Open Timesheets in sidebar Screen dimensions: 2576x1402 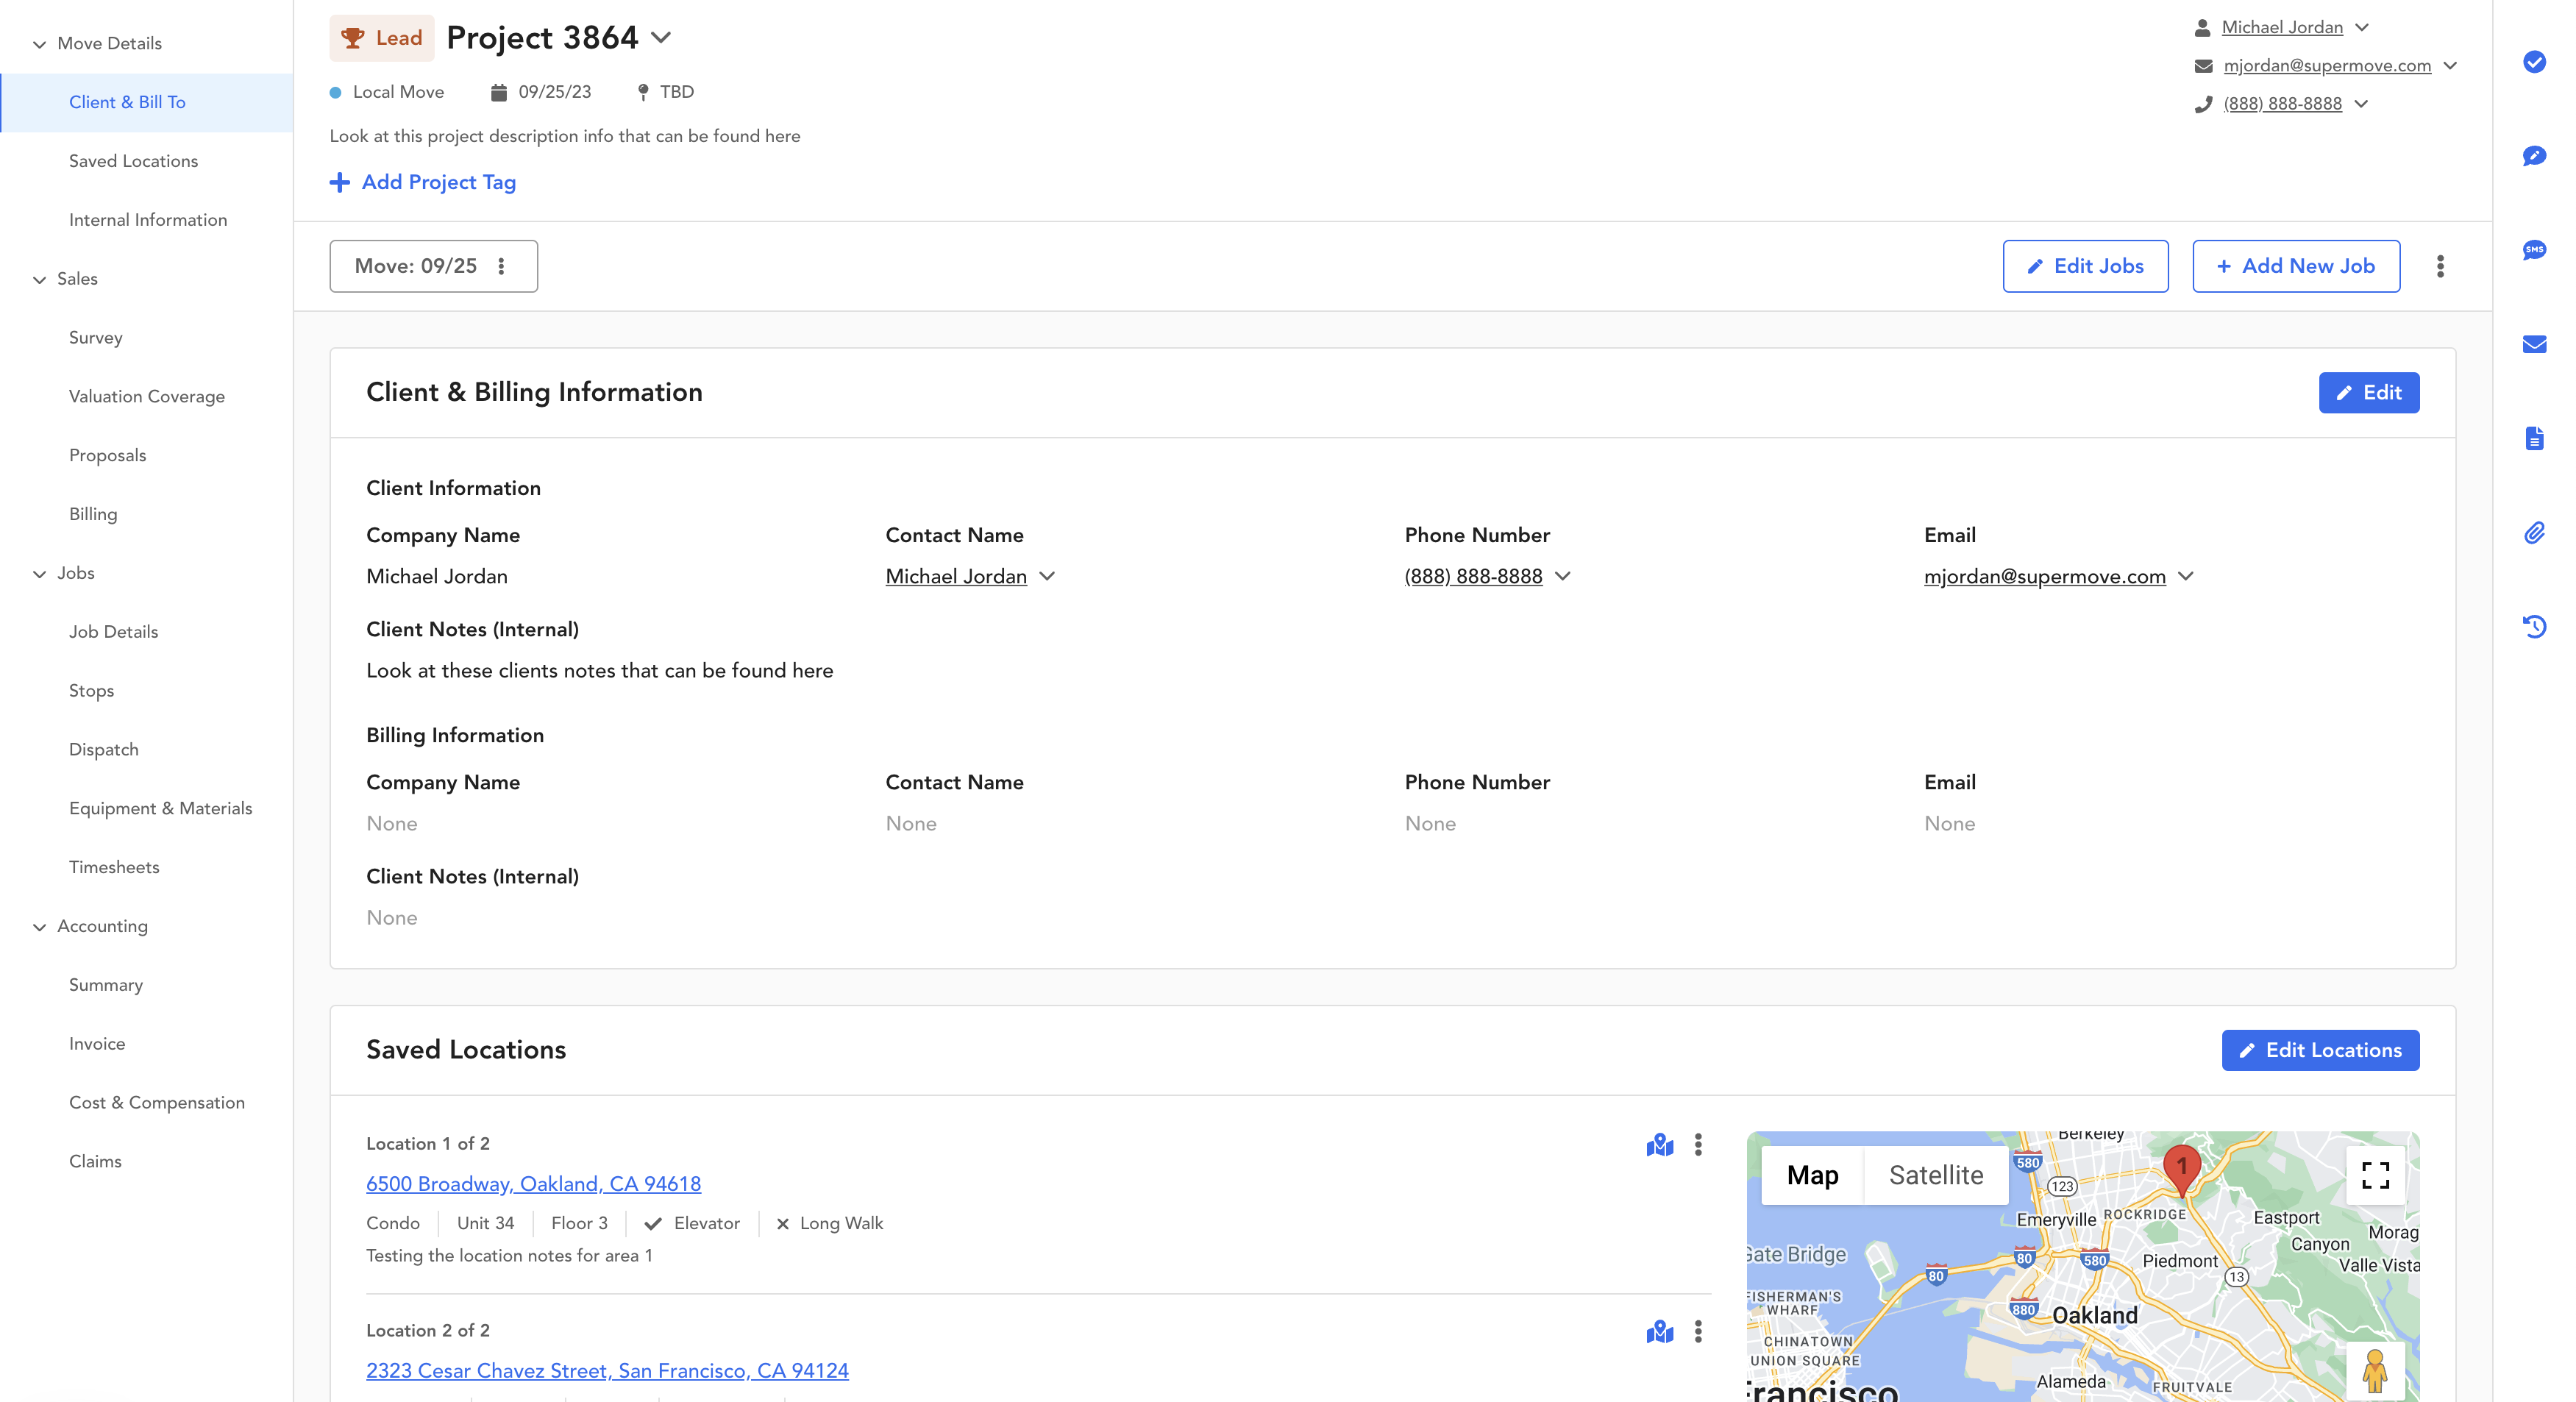(x=114, y=868)
